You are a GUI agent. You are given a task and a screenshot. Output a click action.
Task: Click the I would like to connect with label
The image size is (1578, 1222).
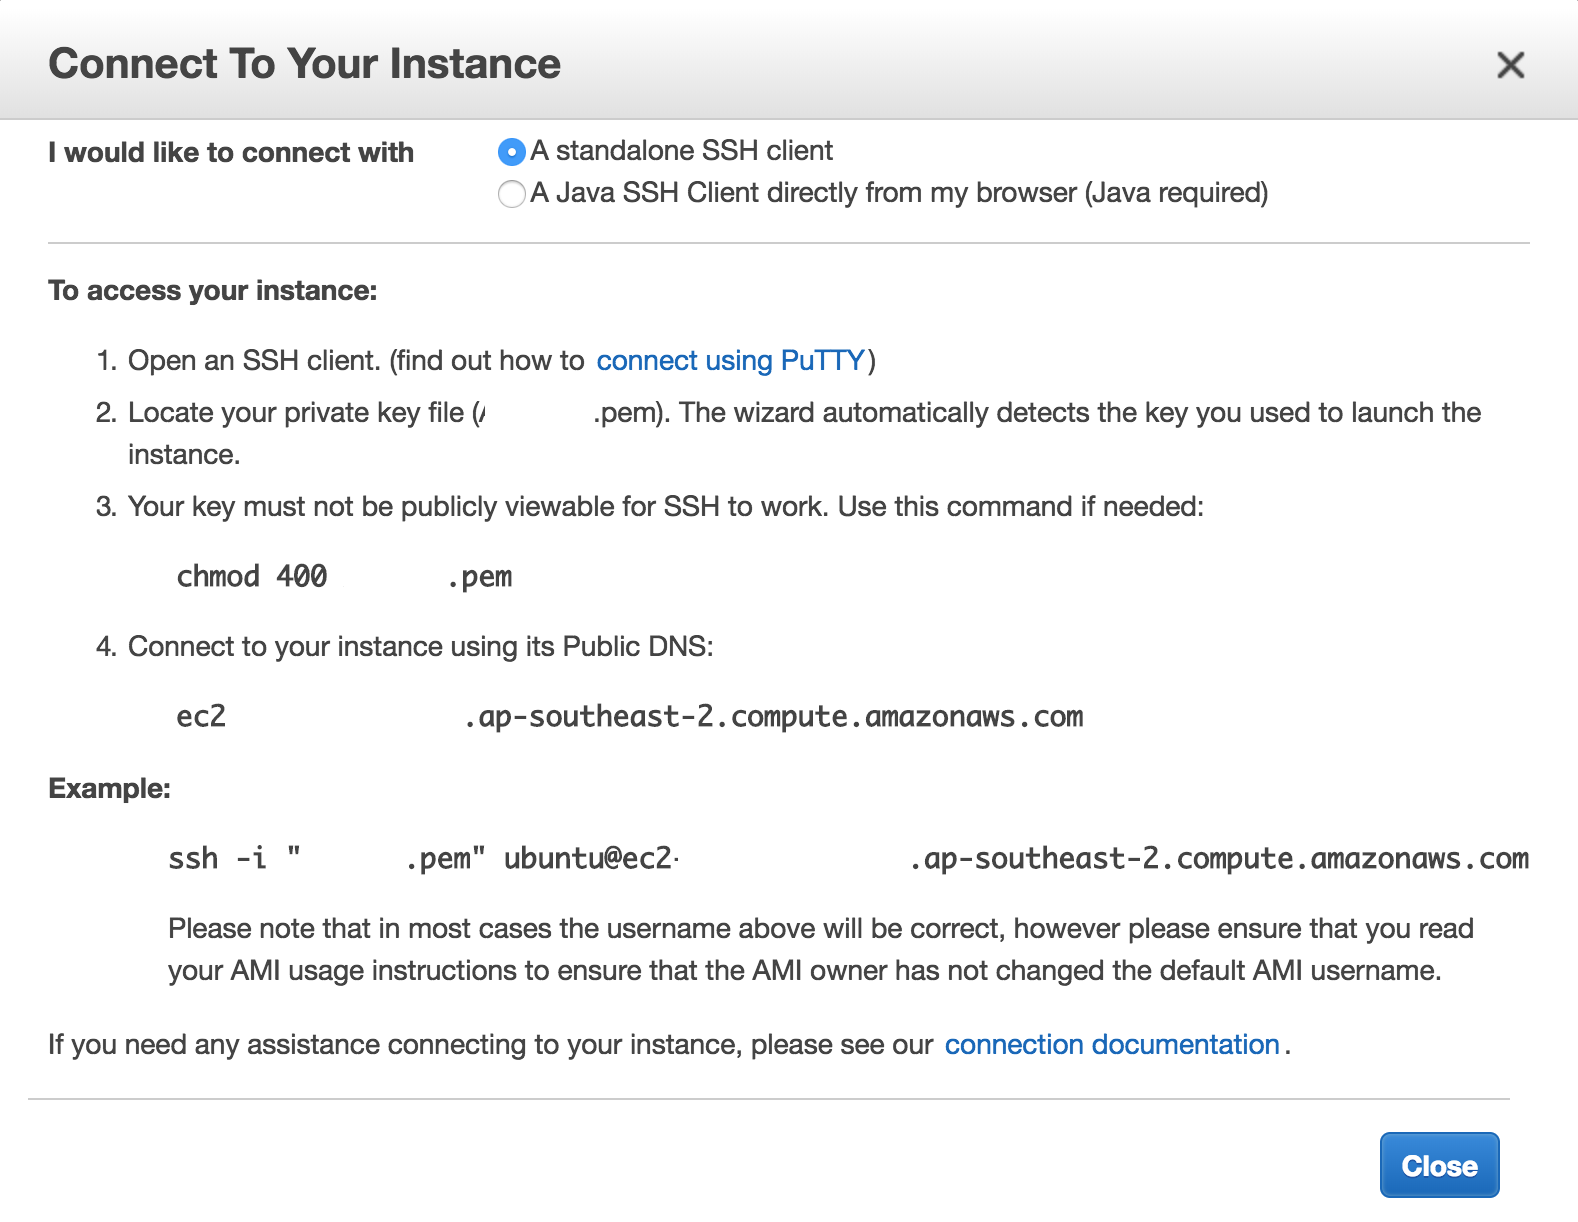[x=230, y=153]
